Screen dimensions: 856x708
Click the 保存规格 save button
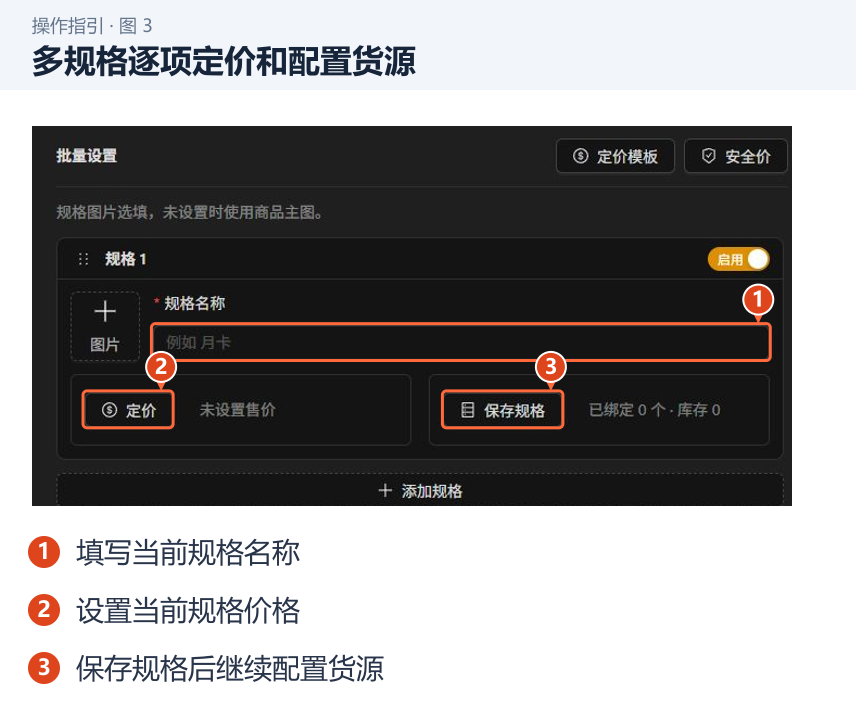[x=502, y=410]
